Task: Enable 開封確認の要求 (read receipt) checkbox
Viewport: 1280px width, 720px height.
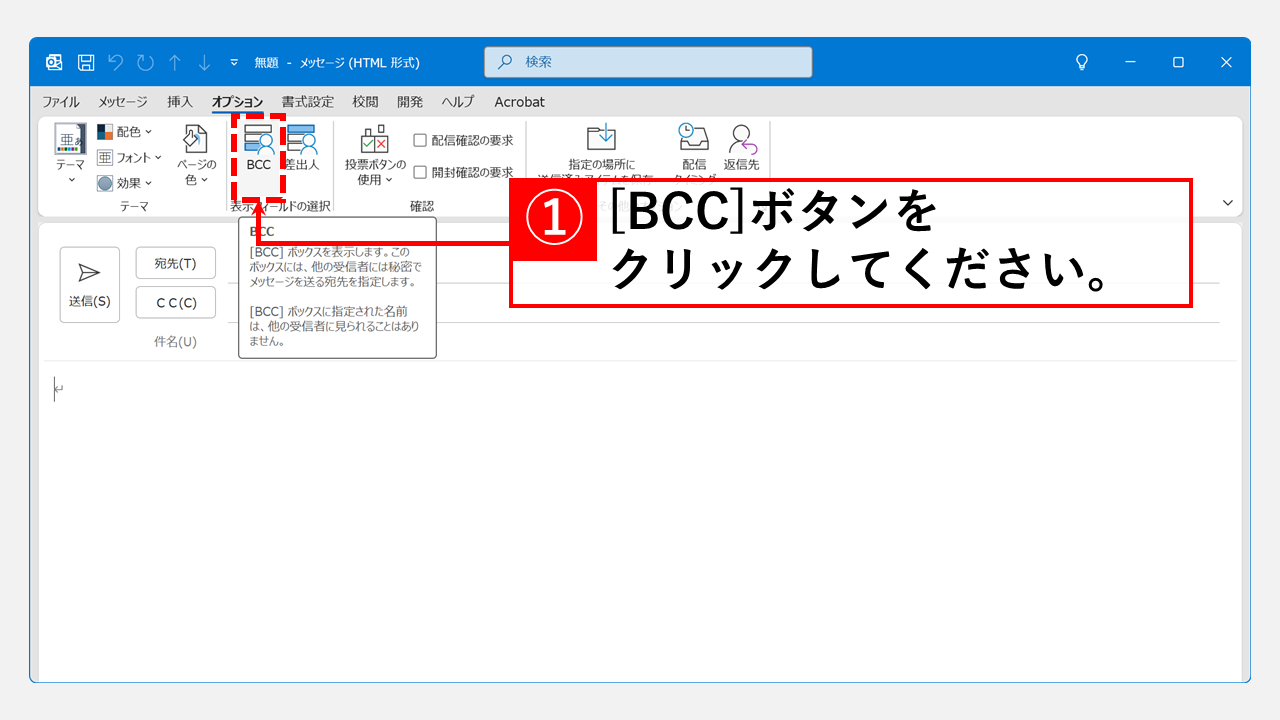Action: (421, 170)
